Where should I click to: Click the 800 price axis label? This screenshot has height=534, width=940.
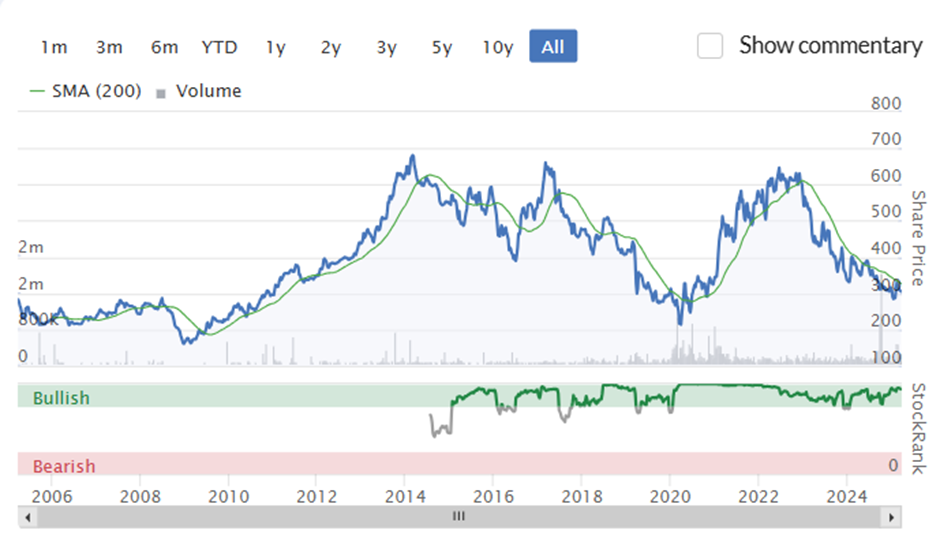[x=886, y=103]
